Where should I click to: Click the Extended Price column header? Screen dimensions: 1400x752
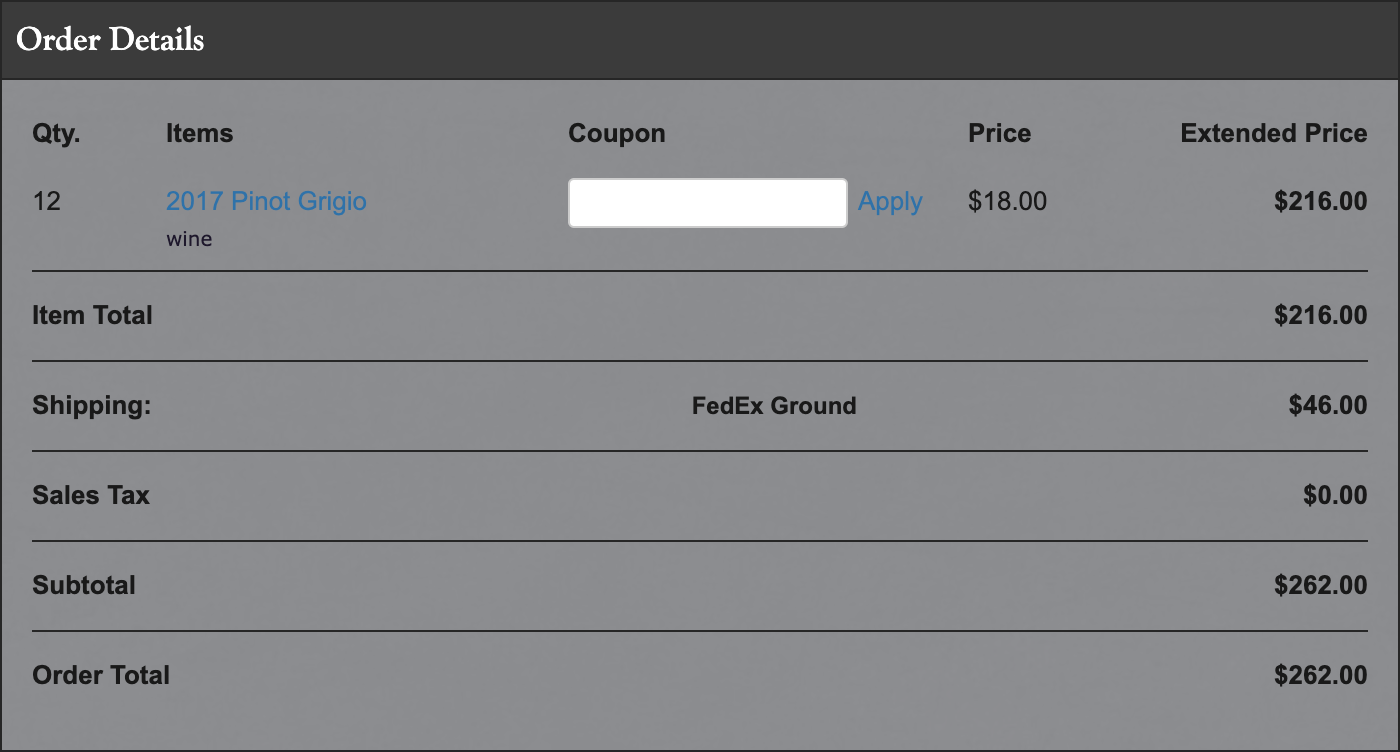(1274, 133)
